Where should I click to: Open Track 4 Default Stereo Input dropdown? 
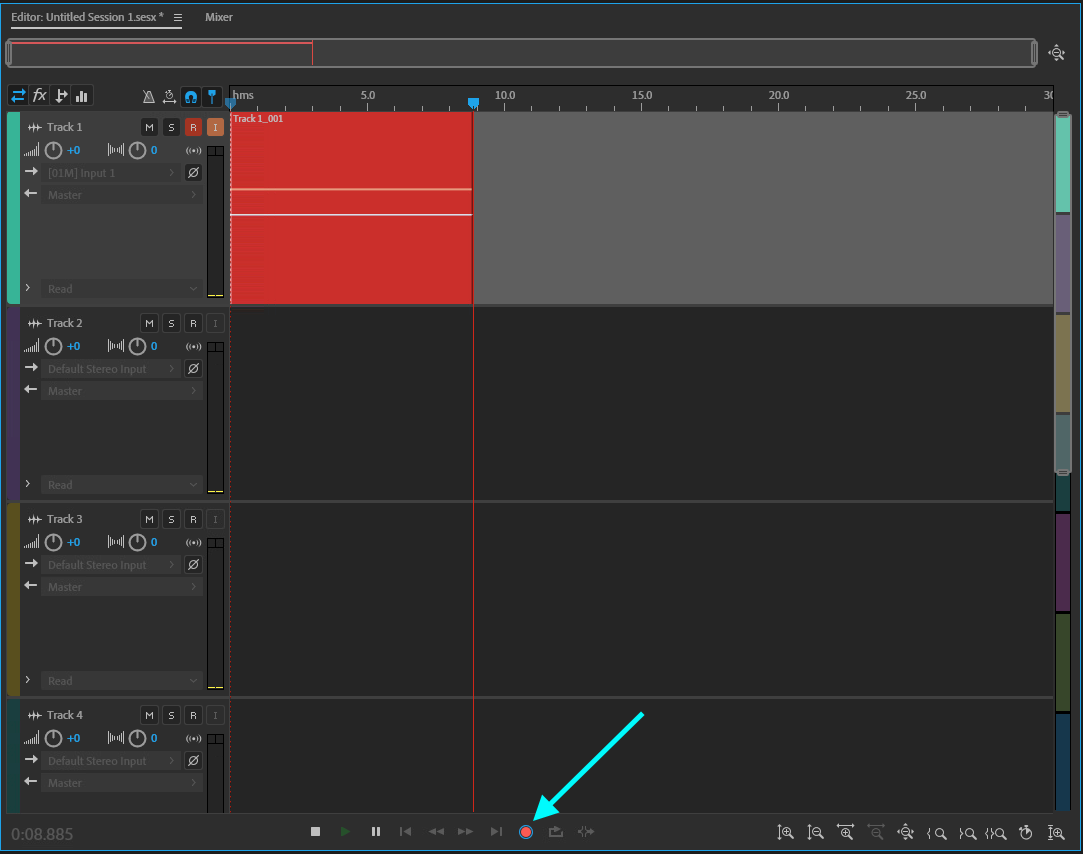(111, 761)
